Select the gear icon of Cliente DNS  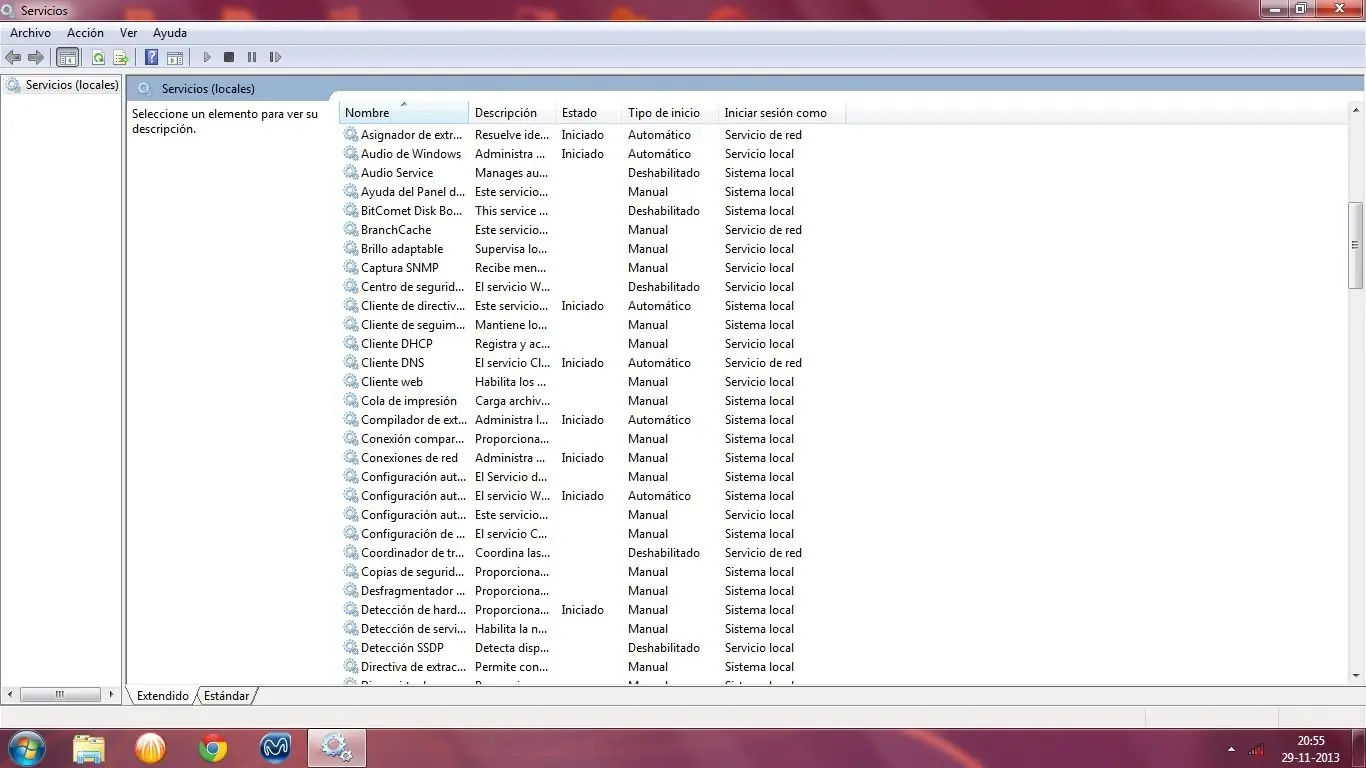click(x=351, y=362)
